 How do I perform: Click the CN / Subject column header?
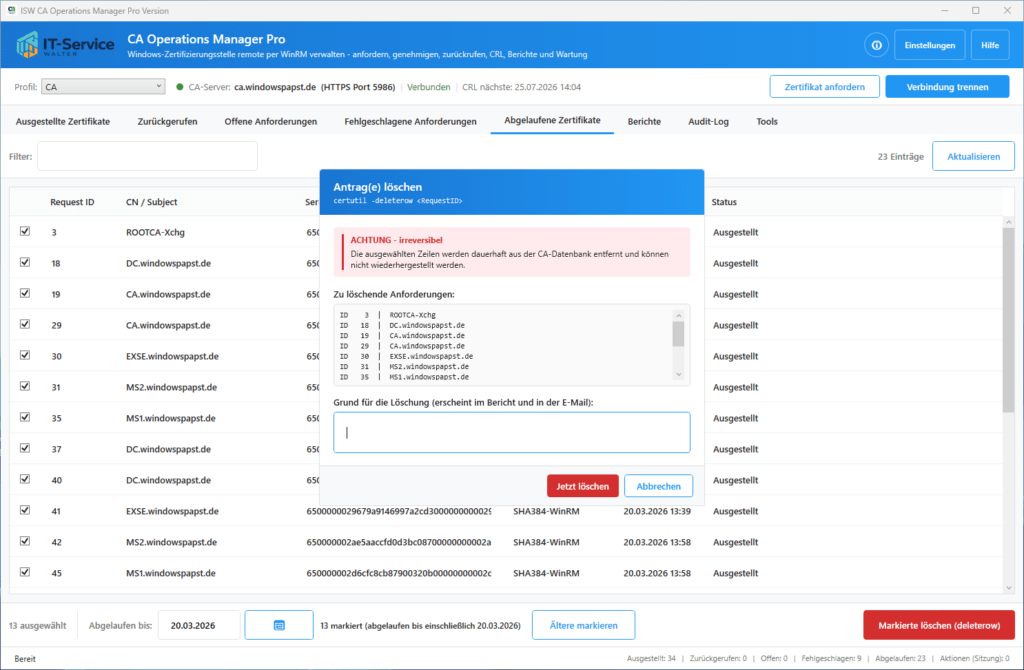[x=152, y=202]
